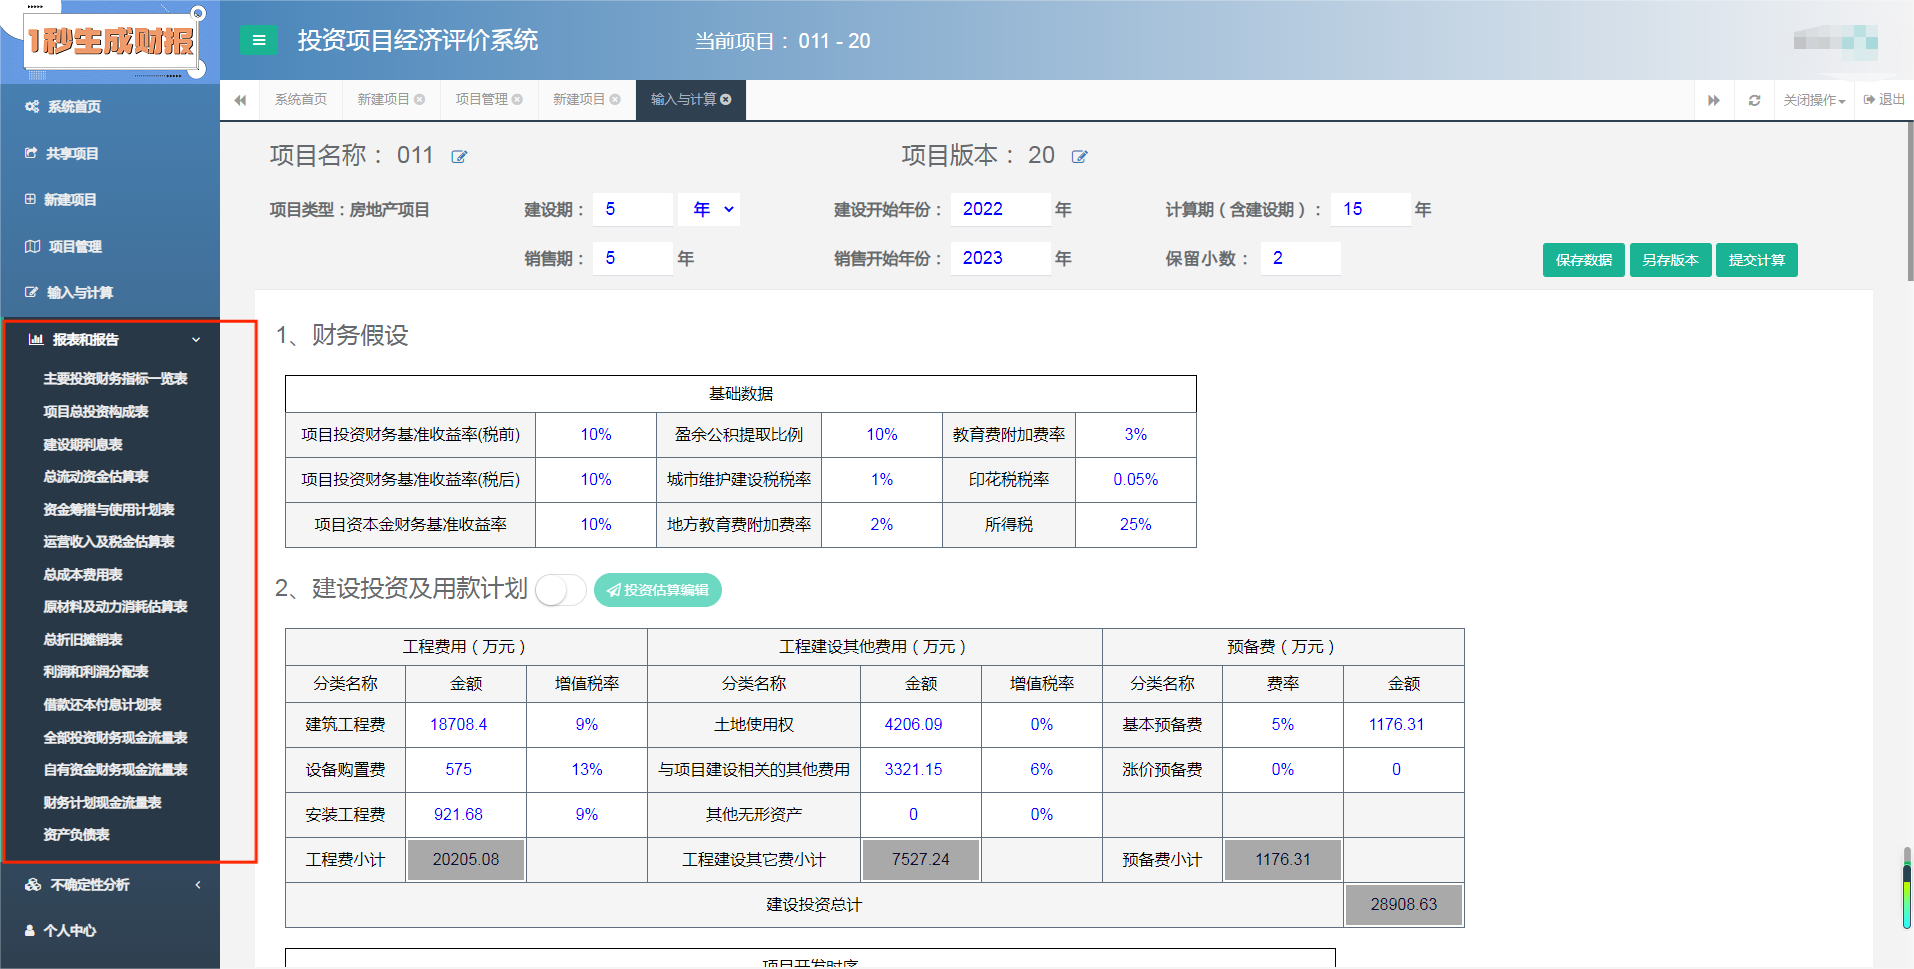Click the 投资估算编辑 button
1914x969 pixels.
coord(657,590)
